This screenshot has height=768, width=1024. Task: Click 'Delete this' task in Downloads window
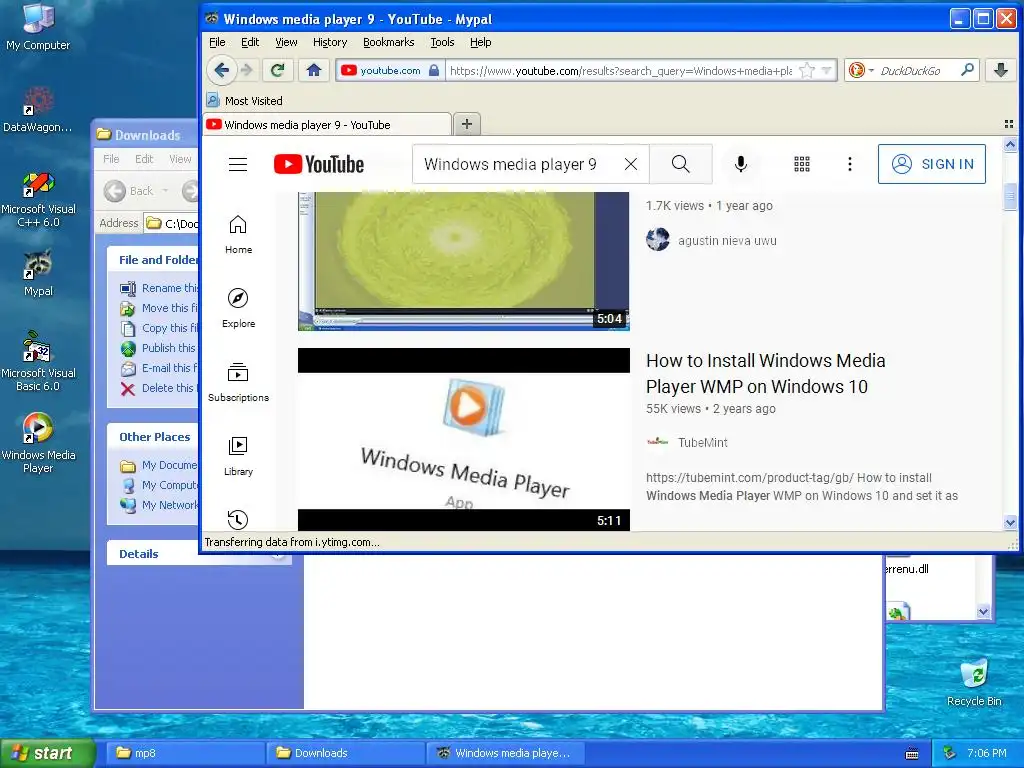click(158, 388)
